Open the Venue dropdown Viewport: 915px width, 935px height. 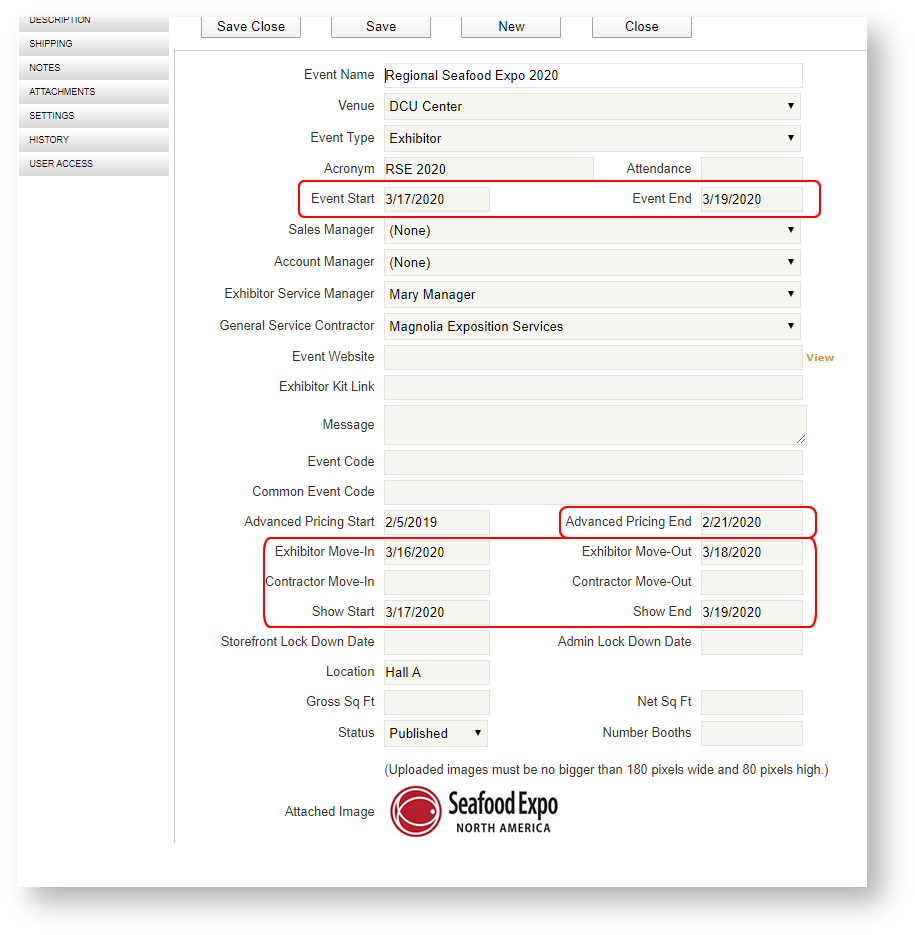pos(592,106)
